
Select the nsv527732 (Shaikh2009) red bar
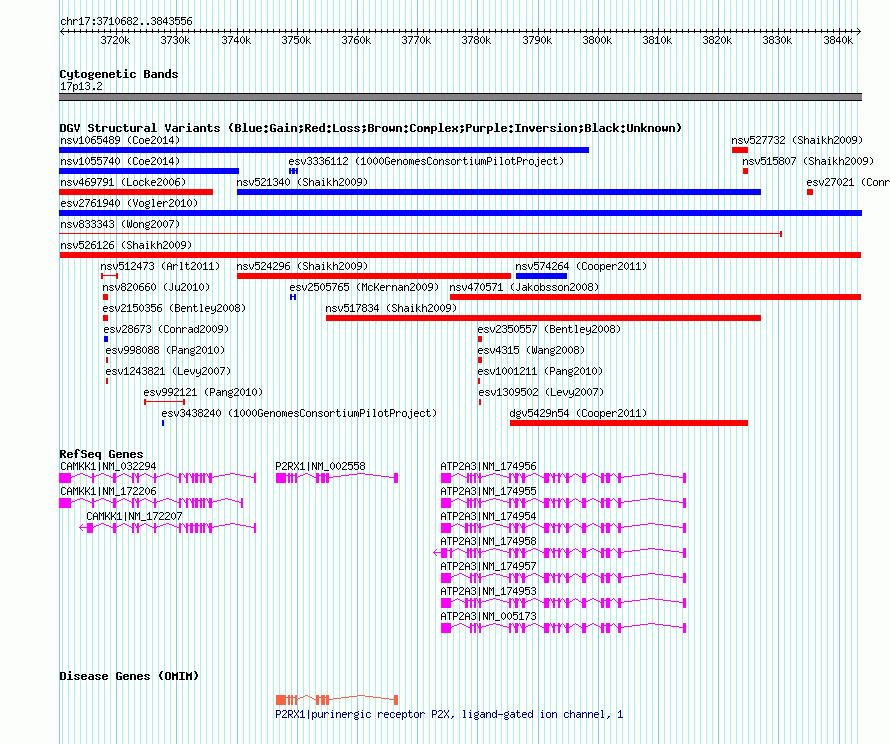click(740, 150)
